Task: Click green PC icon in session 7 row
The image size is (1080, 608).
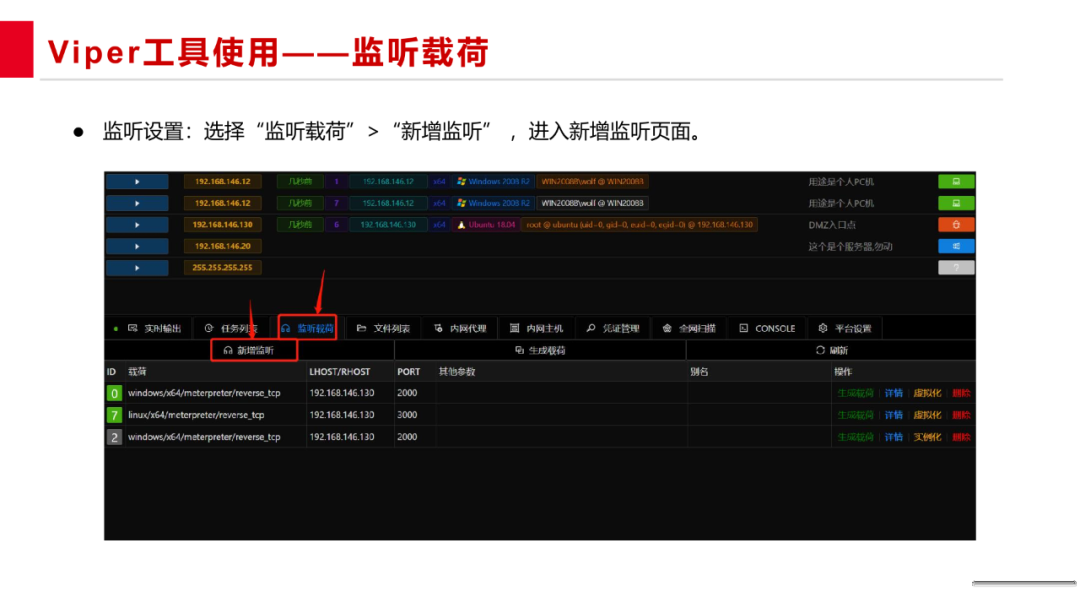Action: tap(956, 203)
